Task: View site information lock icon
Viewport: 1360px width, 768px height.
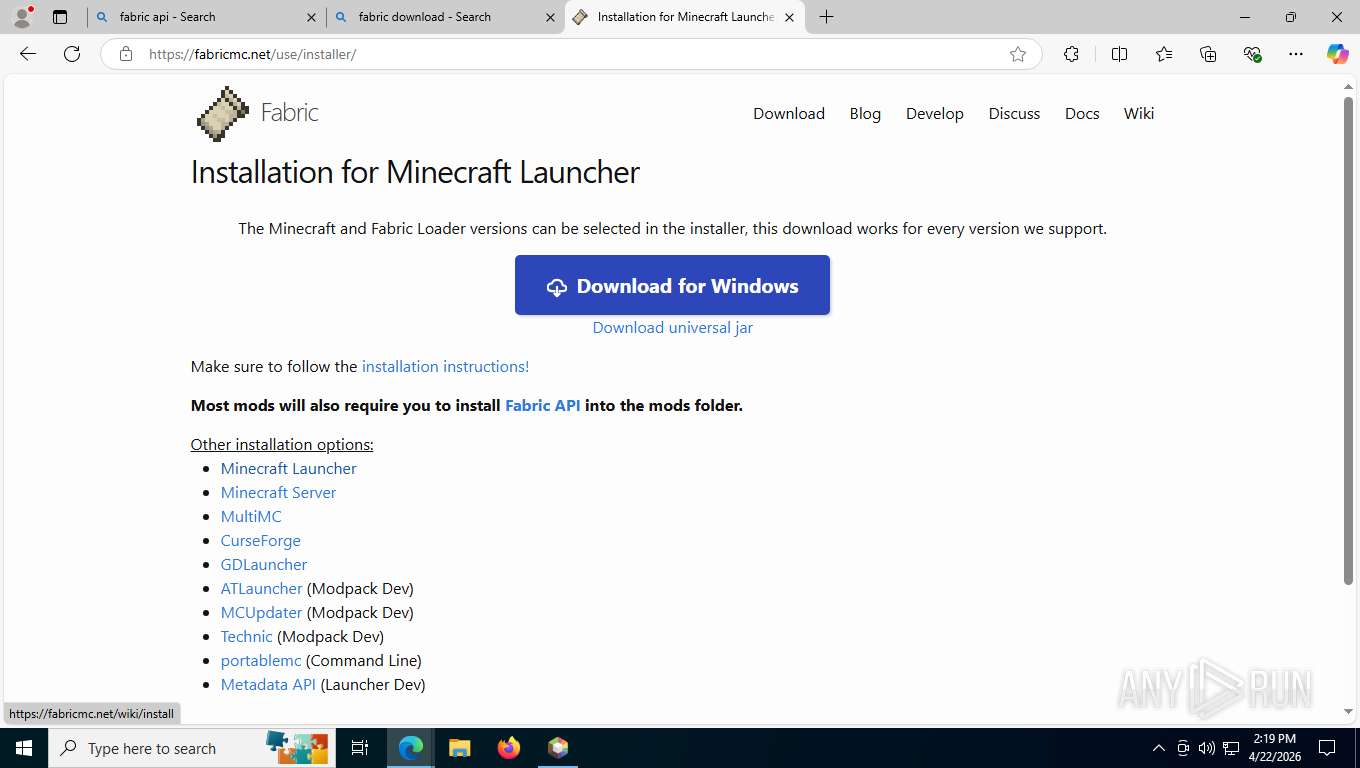Action: pos(125,54)
